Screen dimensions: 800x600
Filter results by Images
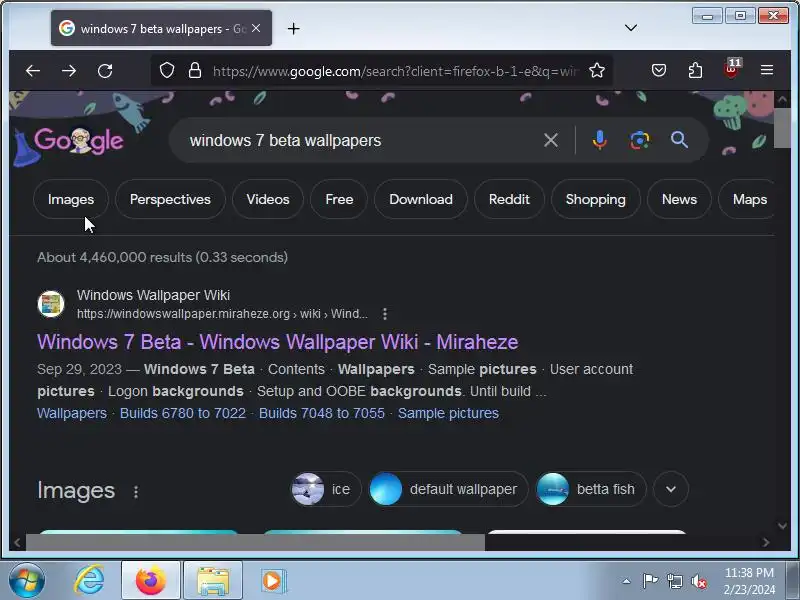click(x=71, y=199)
